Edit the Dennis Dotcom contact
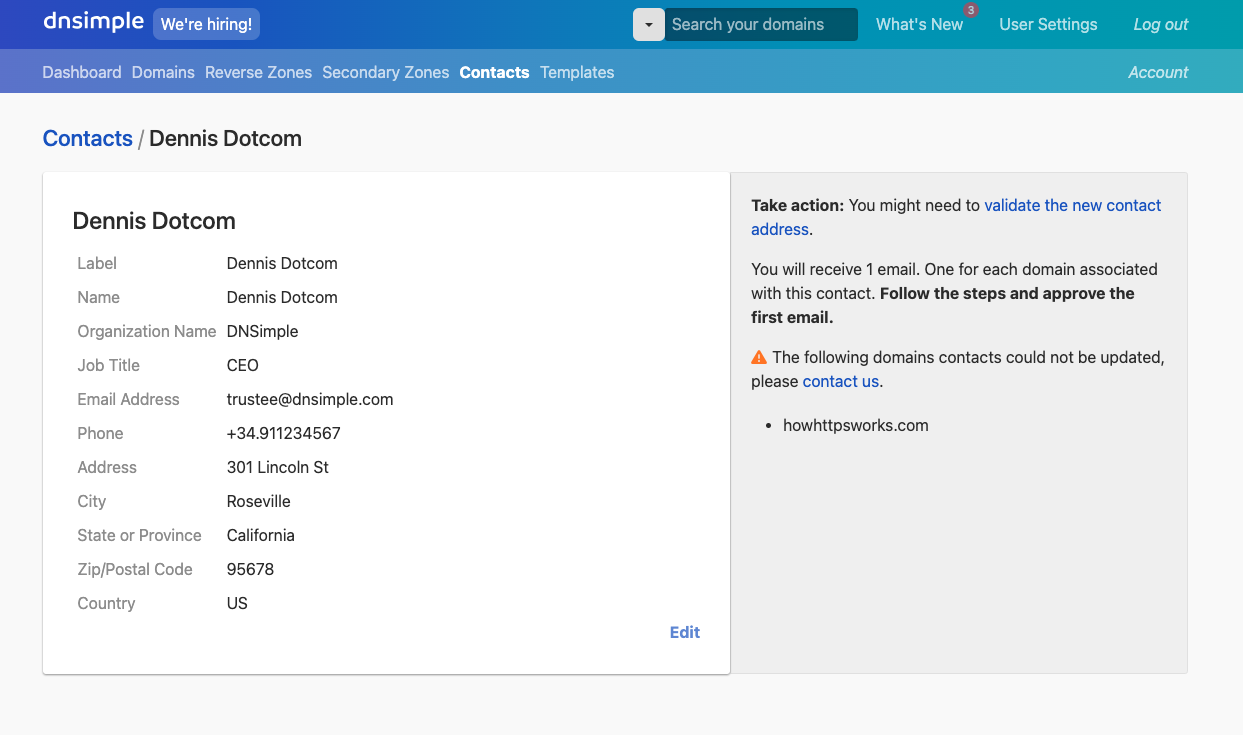Image resolution: width=1243 pixels, height=735 pixels. coord(685,632)
